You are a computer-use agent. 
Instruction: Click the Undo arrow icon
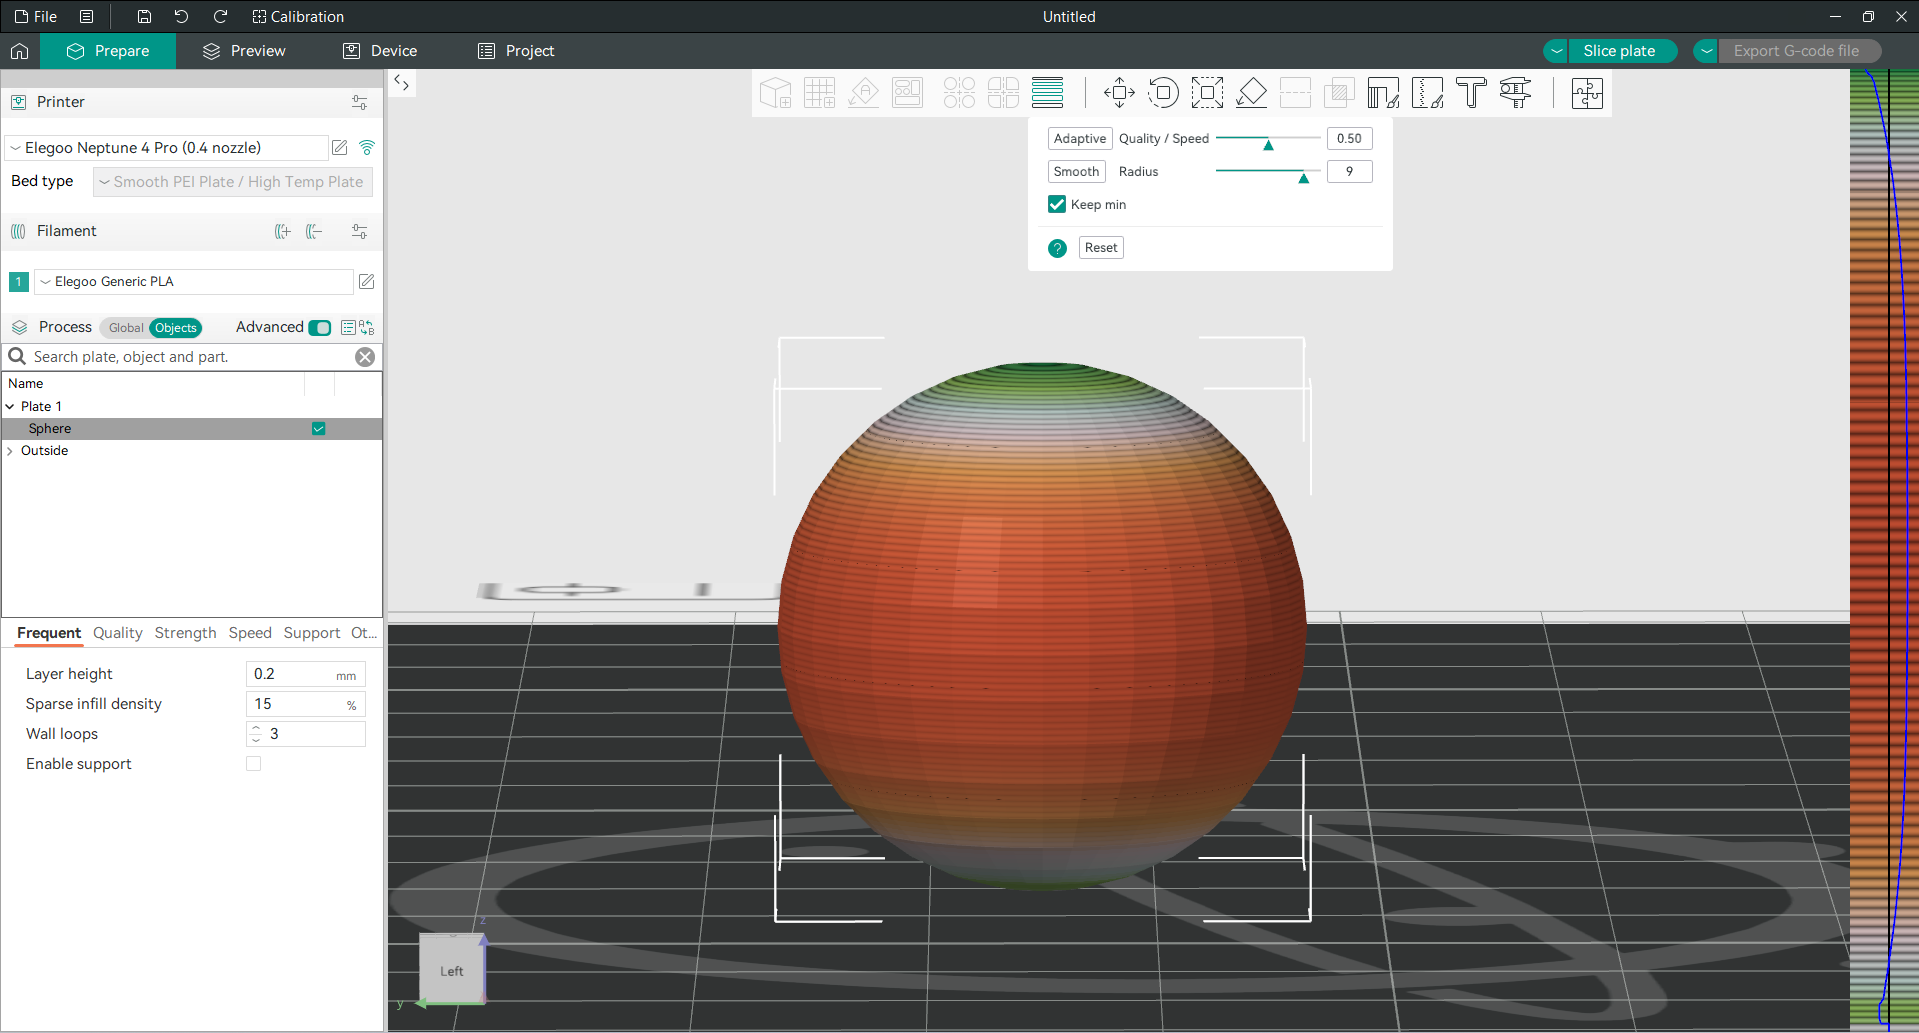click(181, 16)
